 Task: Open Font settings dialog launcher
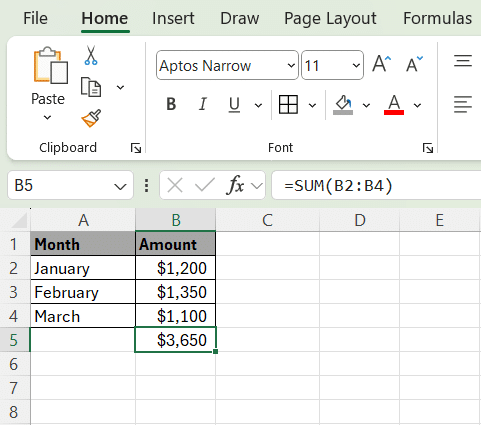click(x=428, y=148)
